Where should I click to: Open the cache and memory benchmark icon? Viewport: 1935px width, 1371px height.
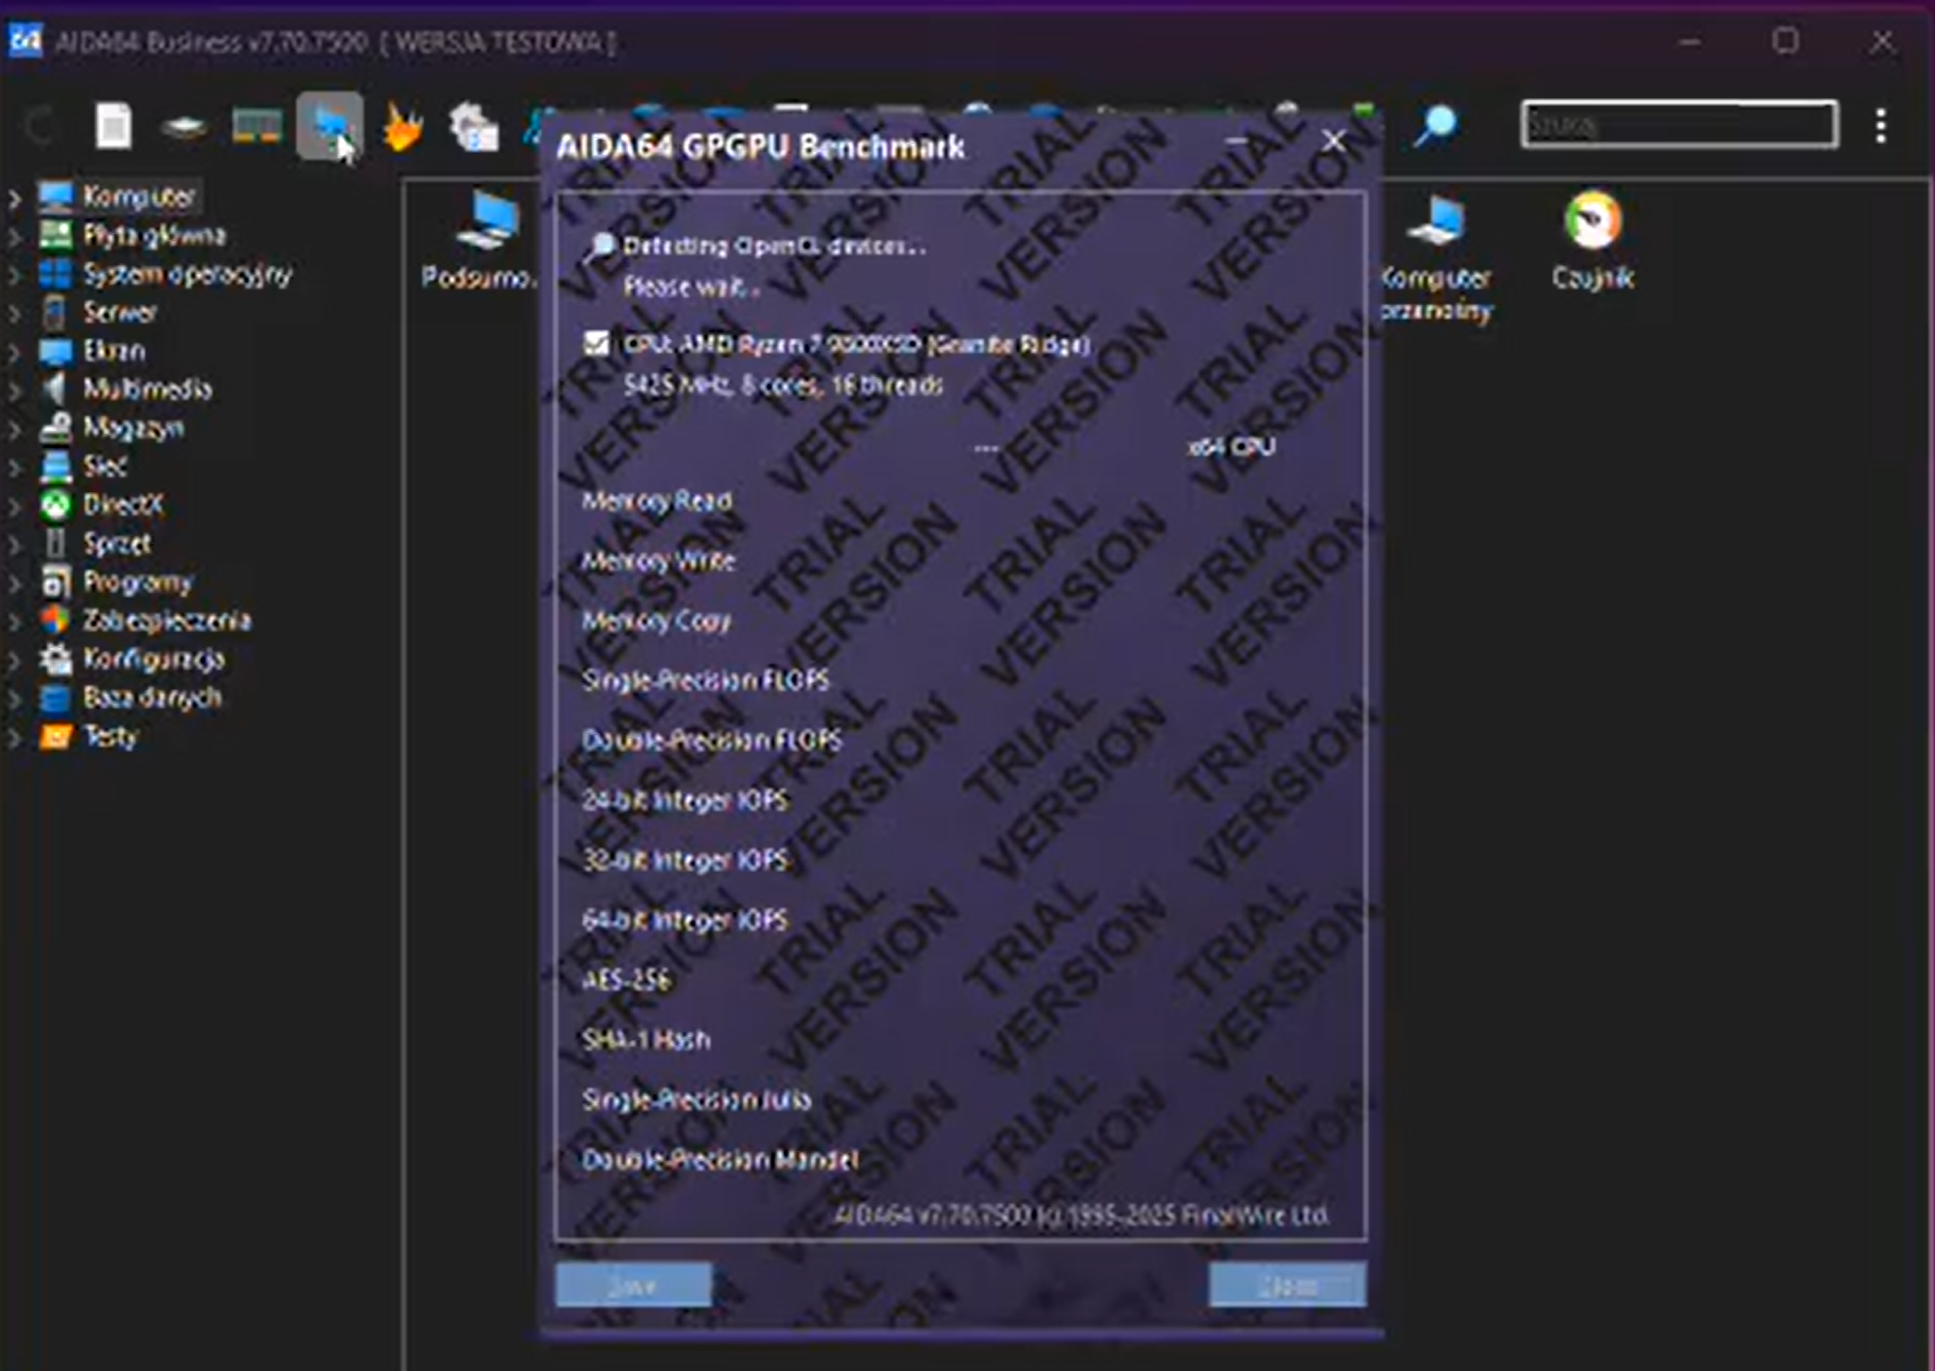[256, 127]
